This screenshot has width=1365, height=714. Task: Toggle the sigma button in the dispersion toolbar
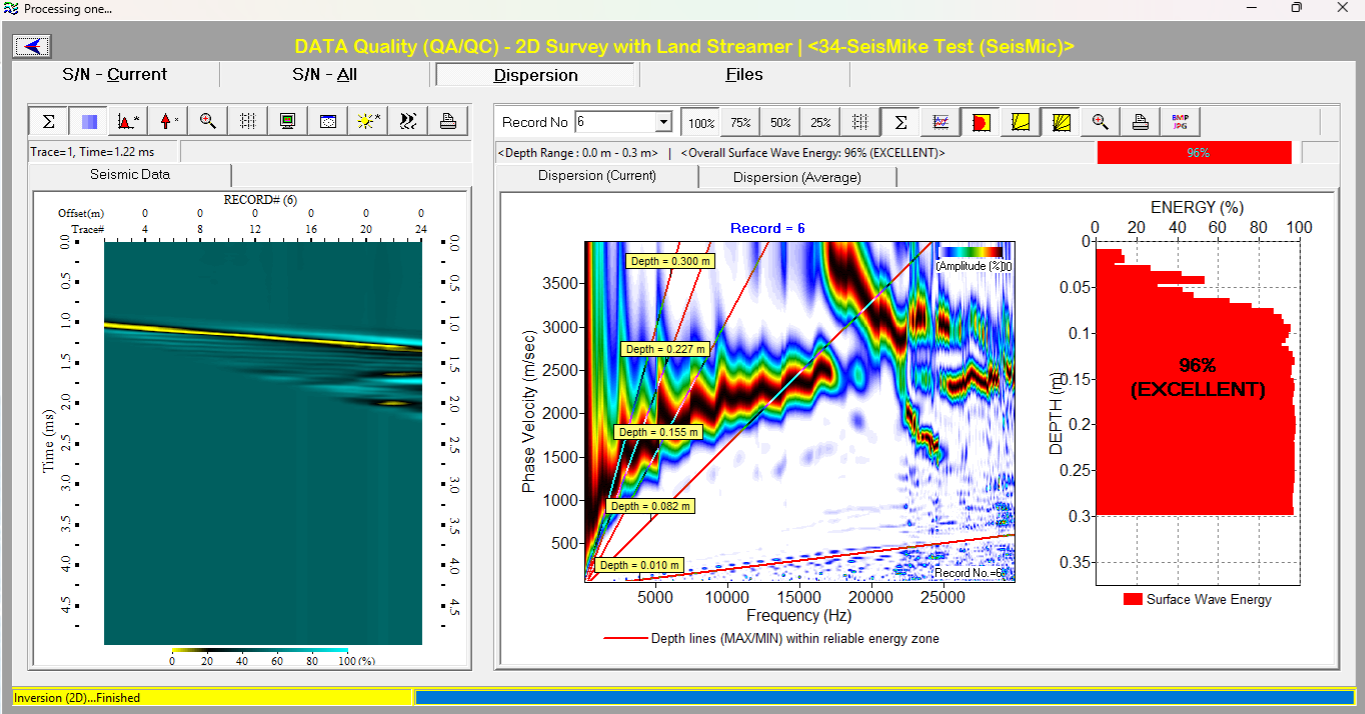(x=900, y=122)
